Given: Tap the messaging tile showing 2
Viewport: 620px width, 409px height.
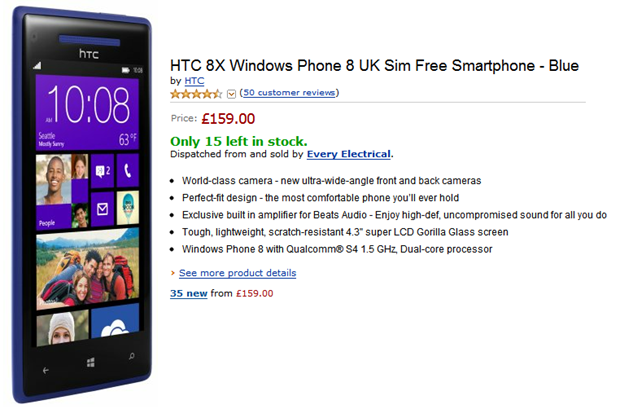Looking at the screenshot, I should point(103,171).
